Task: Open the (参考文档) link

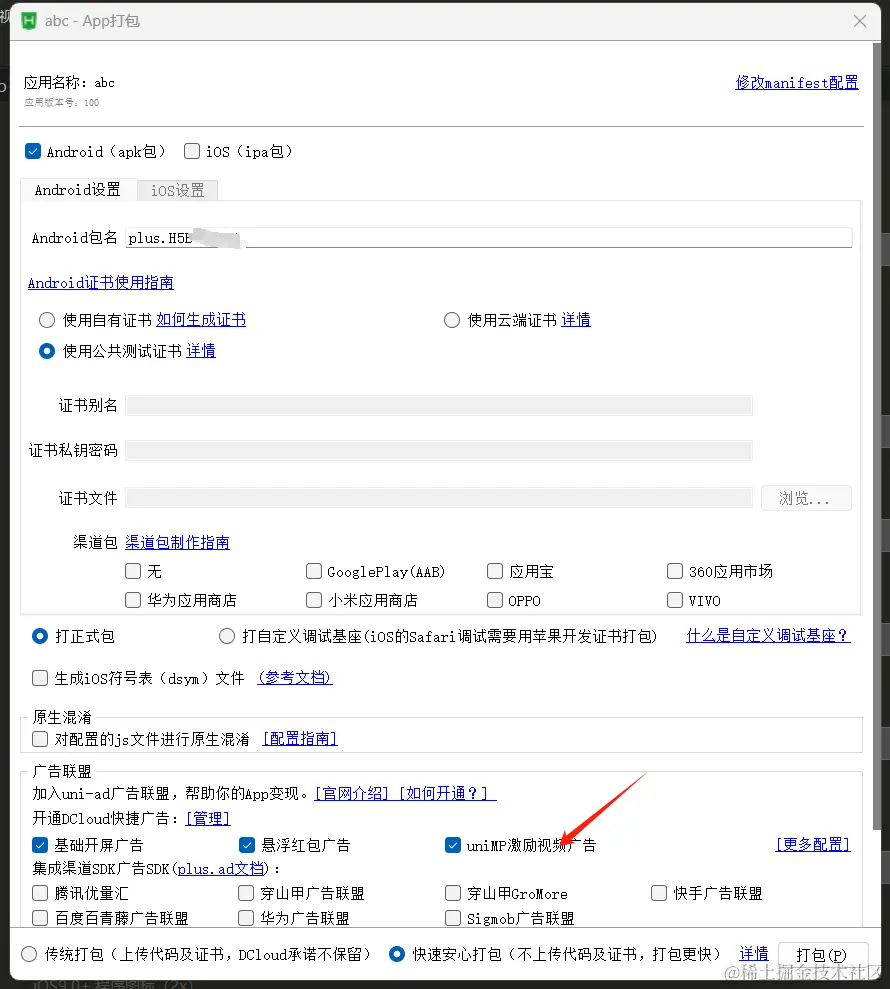Action: pyautogui.click(x=295, y=678)
